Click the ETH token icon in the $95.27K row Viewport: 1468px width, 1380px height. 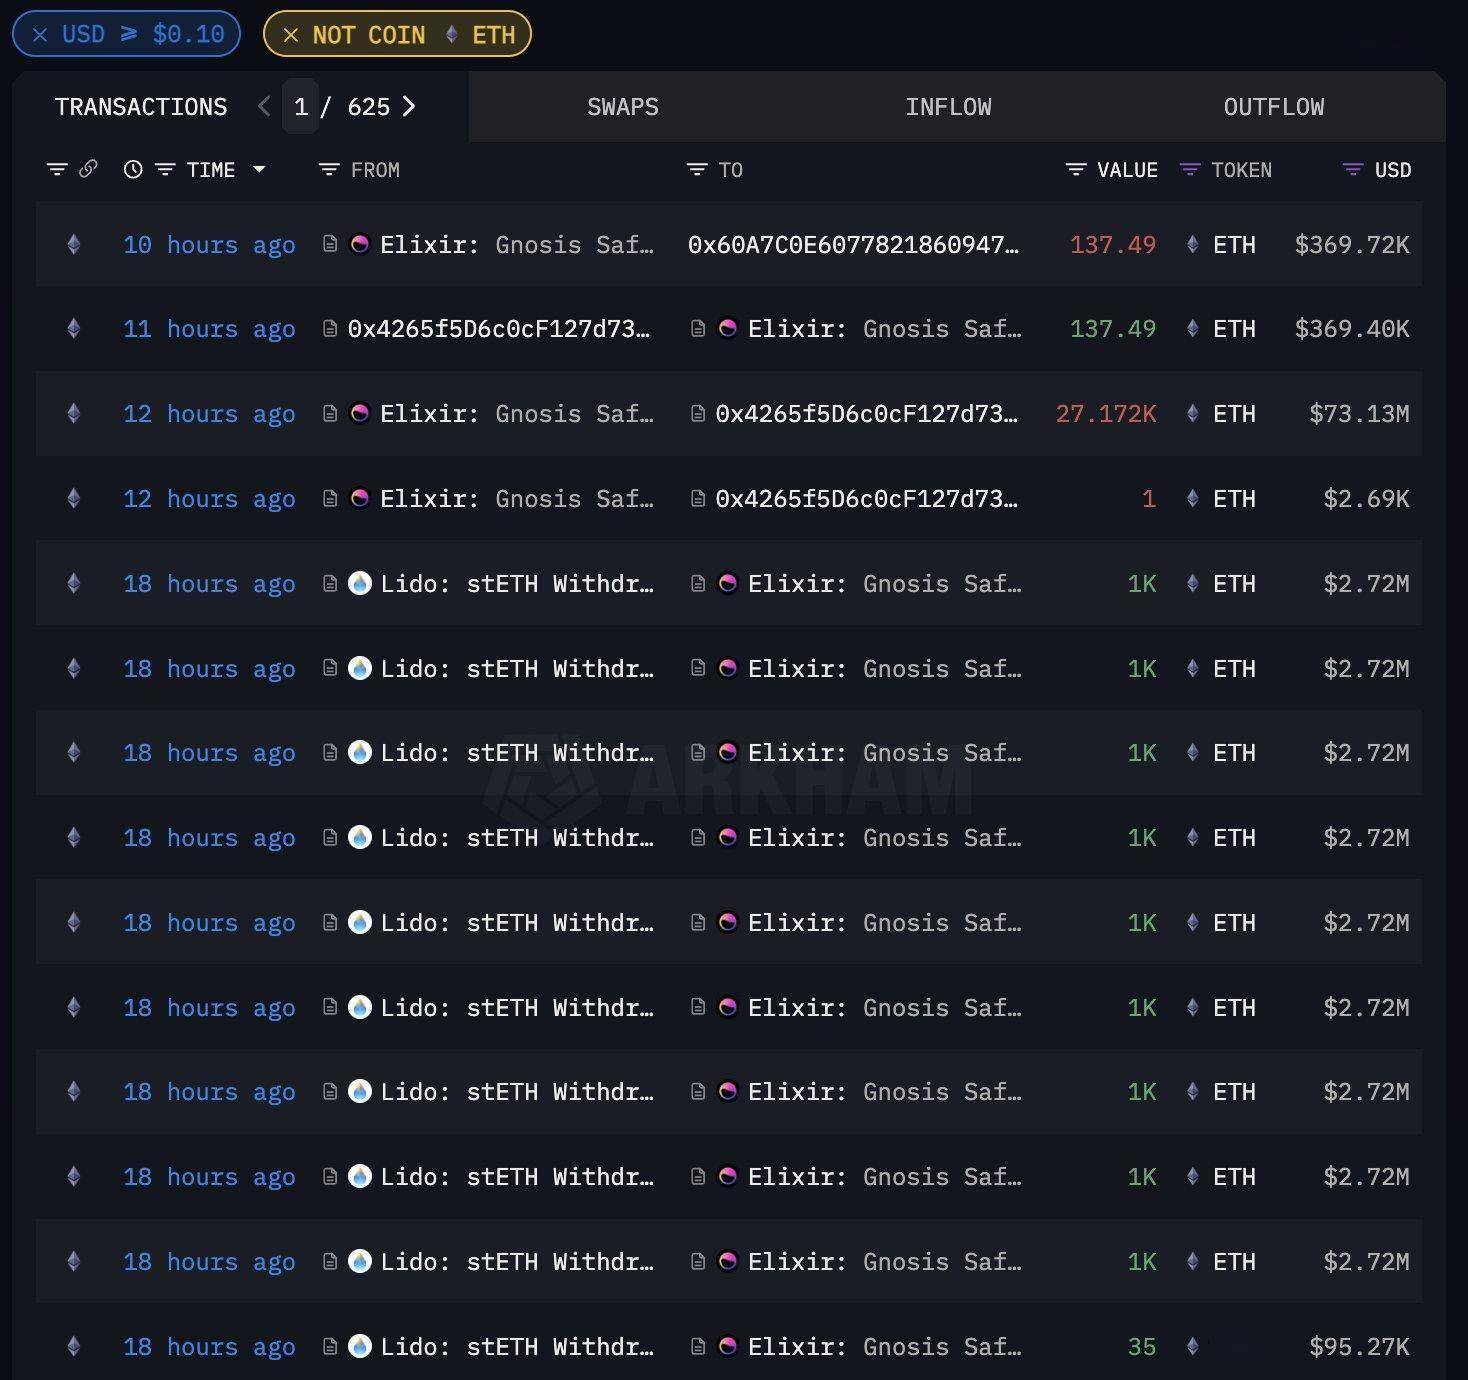[x=1192, y=1347]
